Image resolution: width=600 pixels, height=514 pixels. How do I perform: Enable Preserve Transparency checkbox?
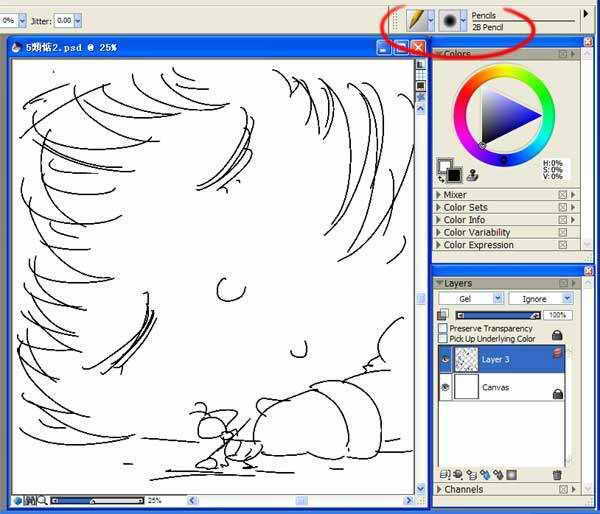[x=443, y=328]
